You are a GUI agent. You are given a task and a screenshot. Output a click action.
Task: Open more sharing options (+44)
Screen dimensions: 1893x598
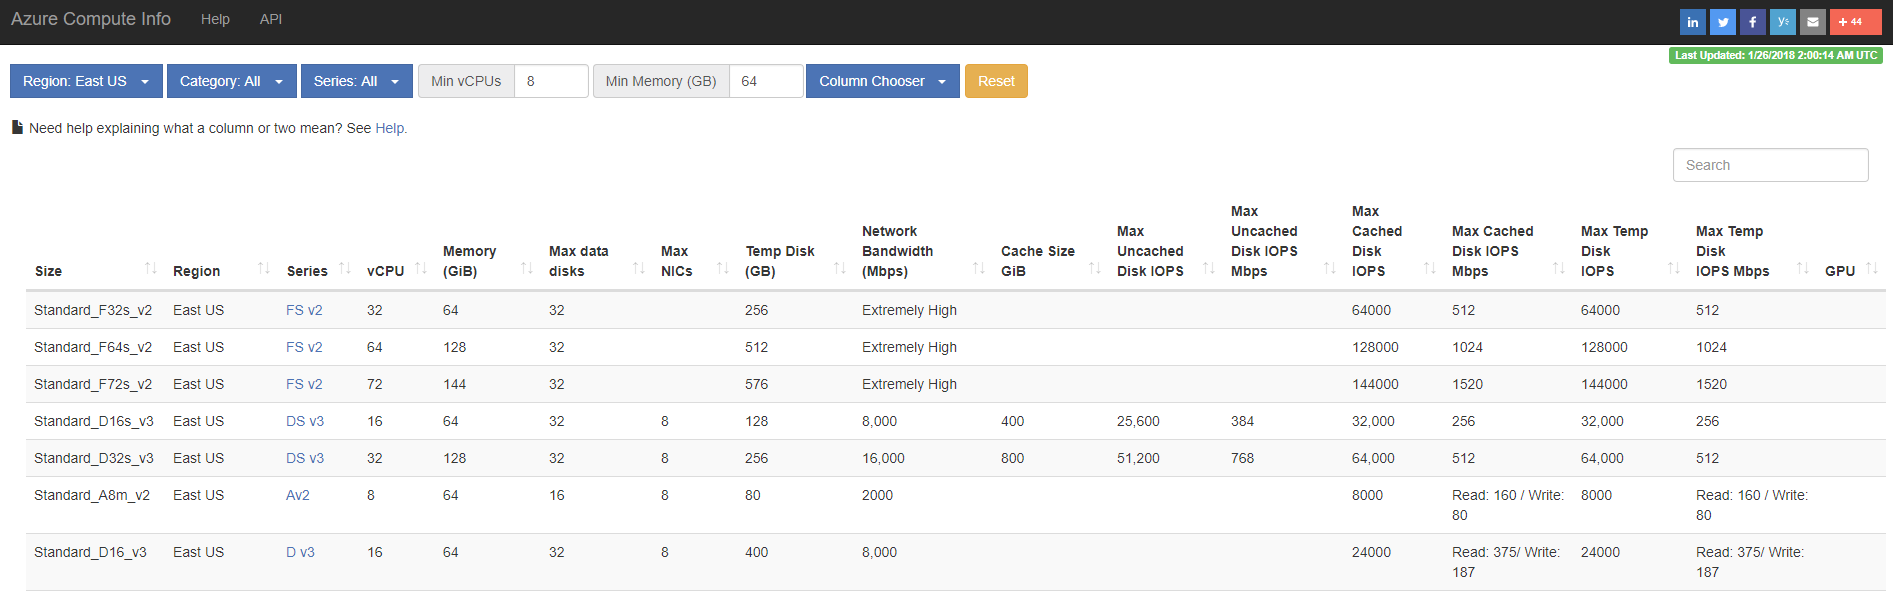coord(1855,22)
